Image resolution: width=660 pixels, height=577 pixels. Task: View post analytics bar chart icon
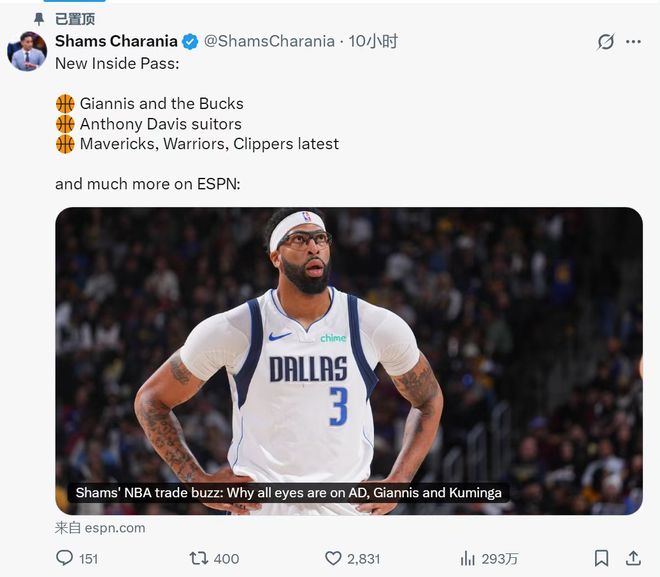click(467, 558)
